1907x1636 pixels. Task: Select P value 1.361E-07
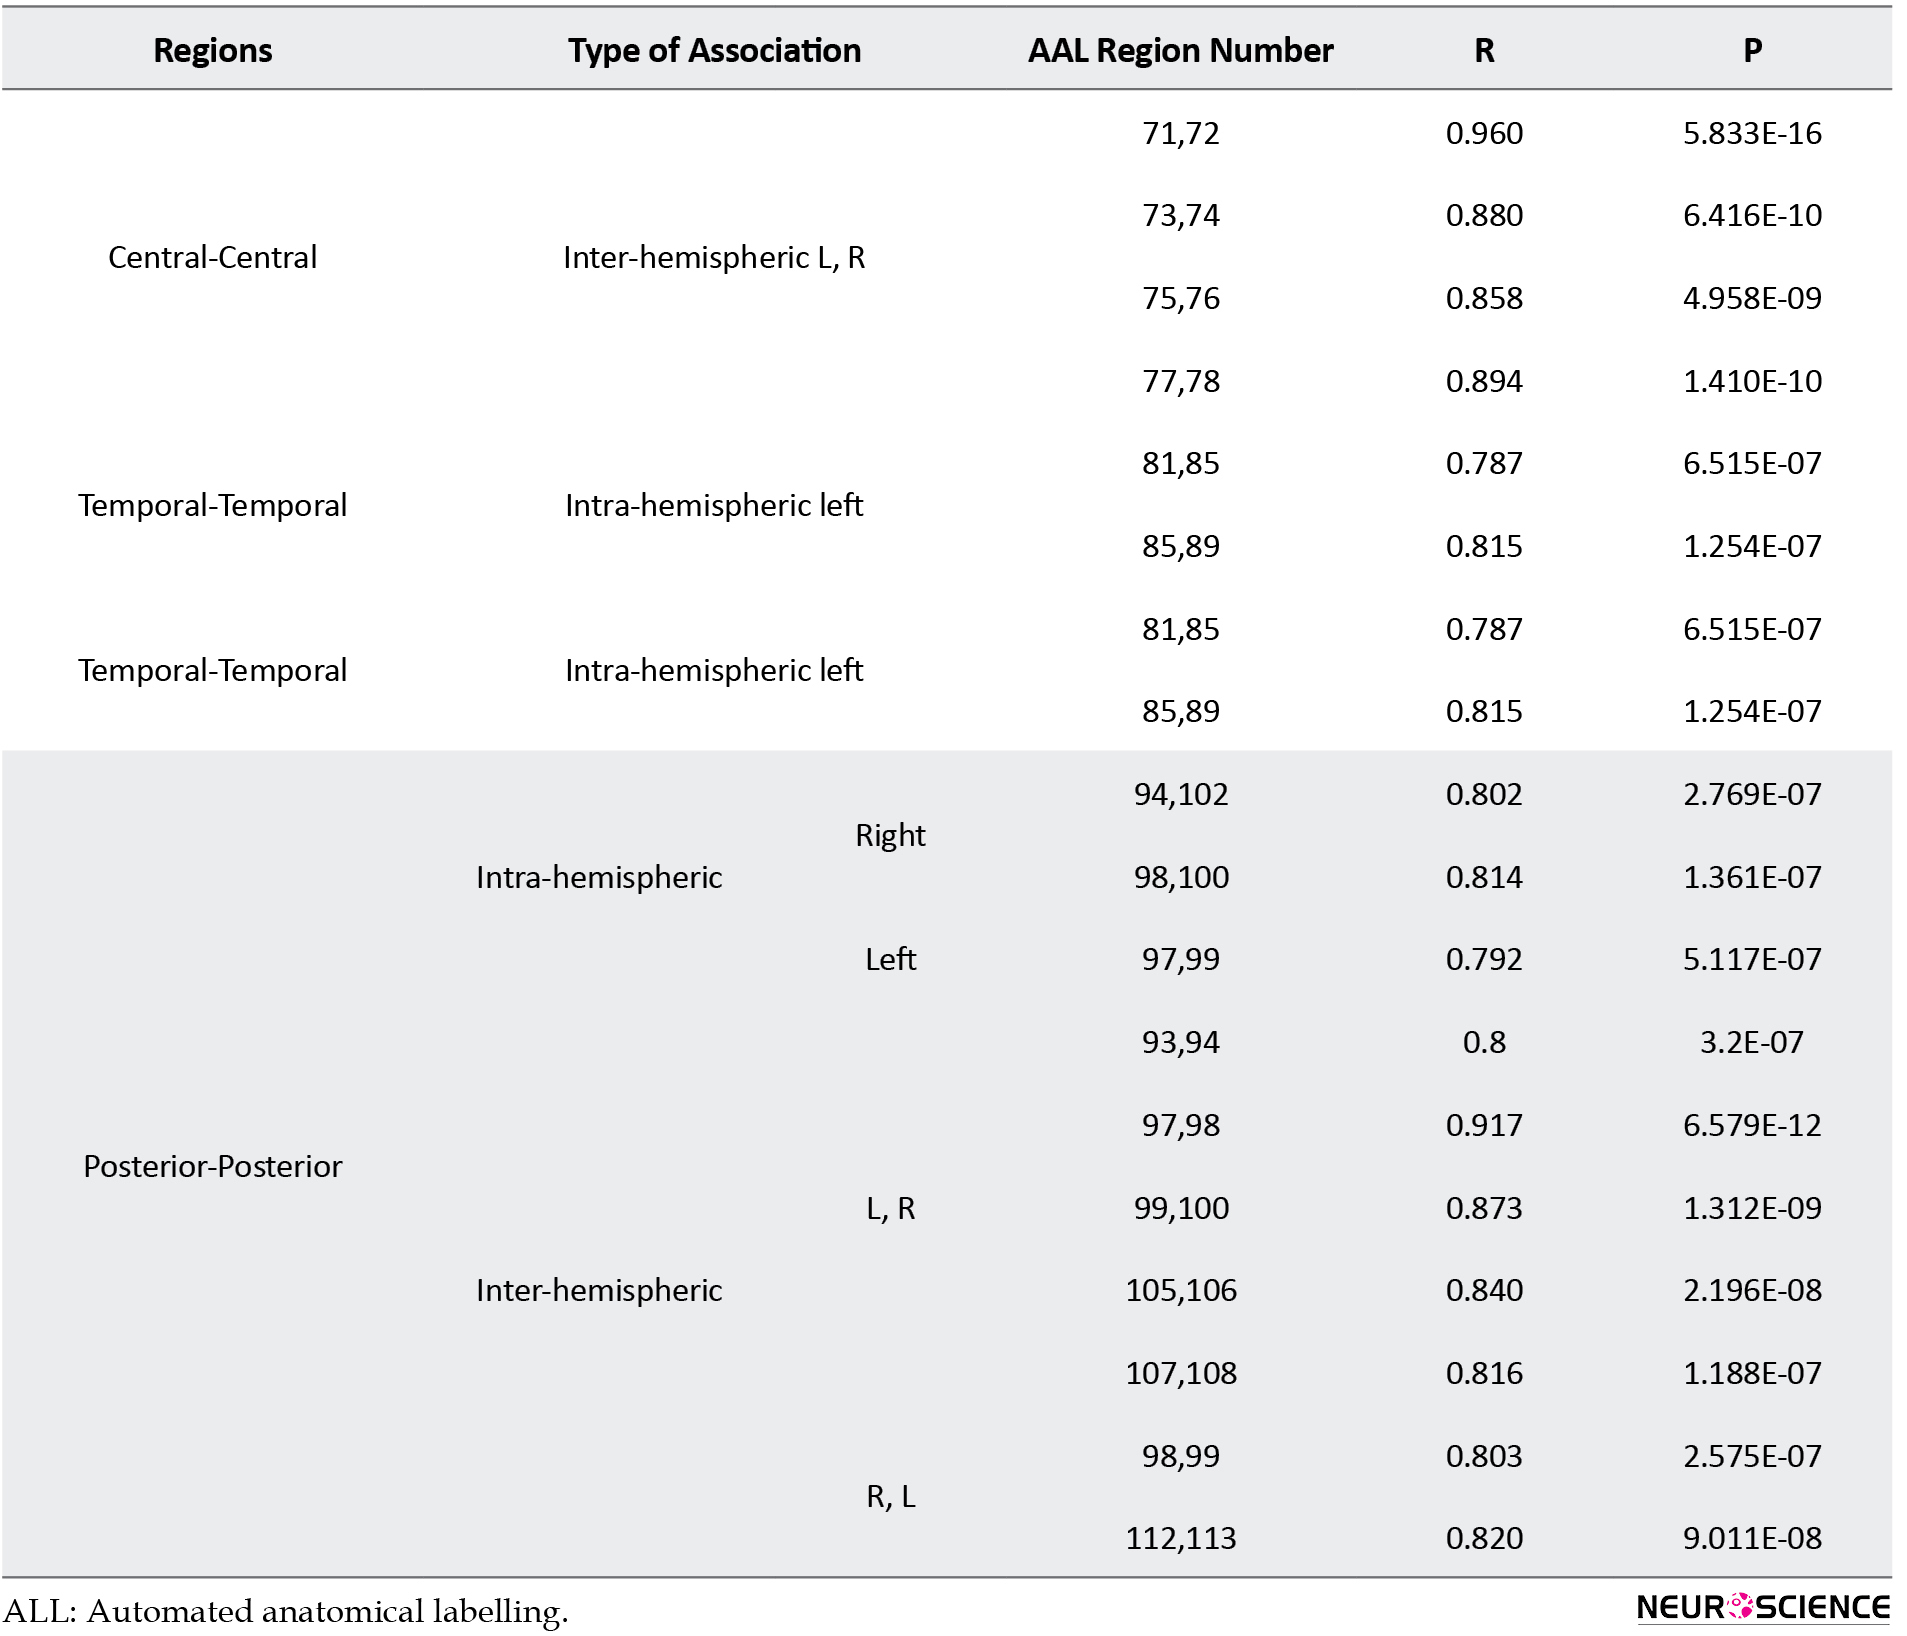(1752, 877)
